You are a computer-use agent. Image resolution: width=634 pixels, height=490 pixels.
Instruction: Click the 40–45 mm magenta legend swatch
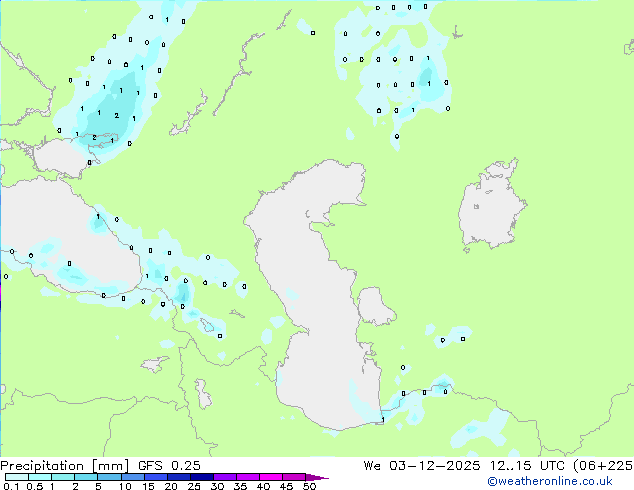click(271, 477)
